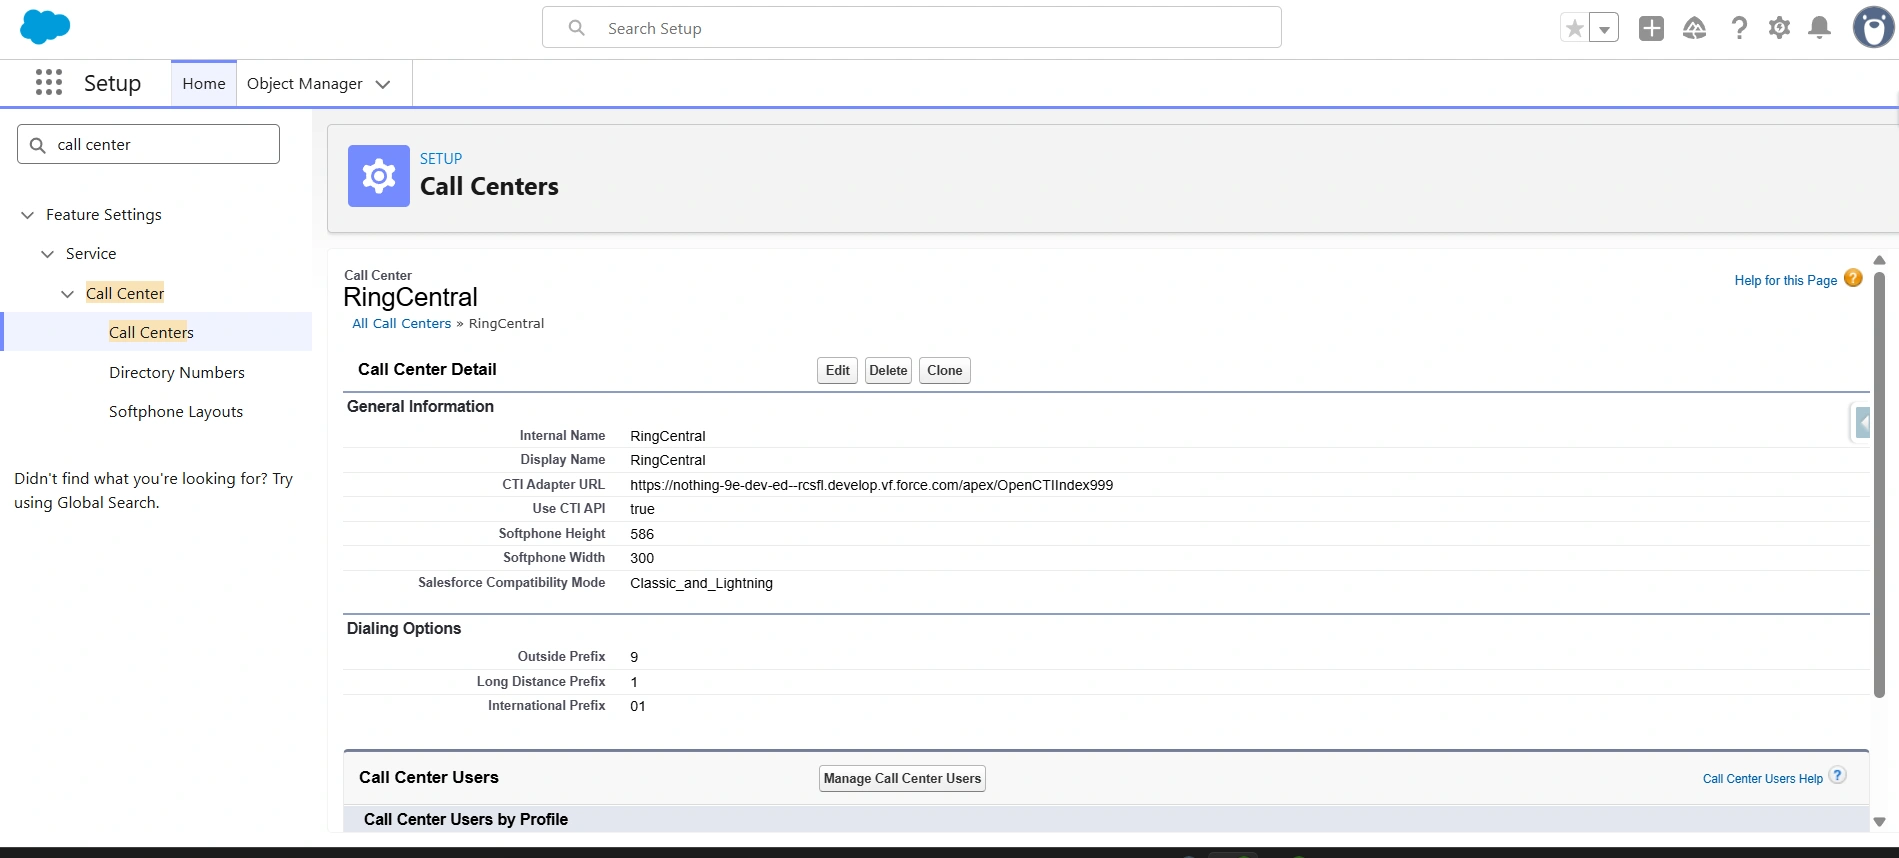Switch to the Home tab
Image resolution: width=1899 pixels, height=858 pixels.
point(204,84)
